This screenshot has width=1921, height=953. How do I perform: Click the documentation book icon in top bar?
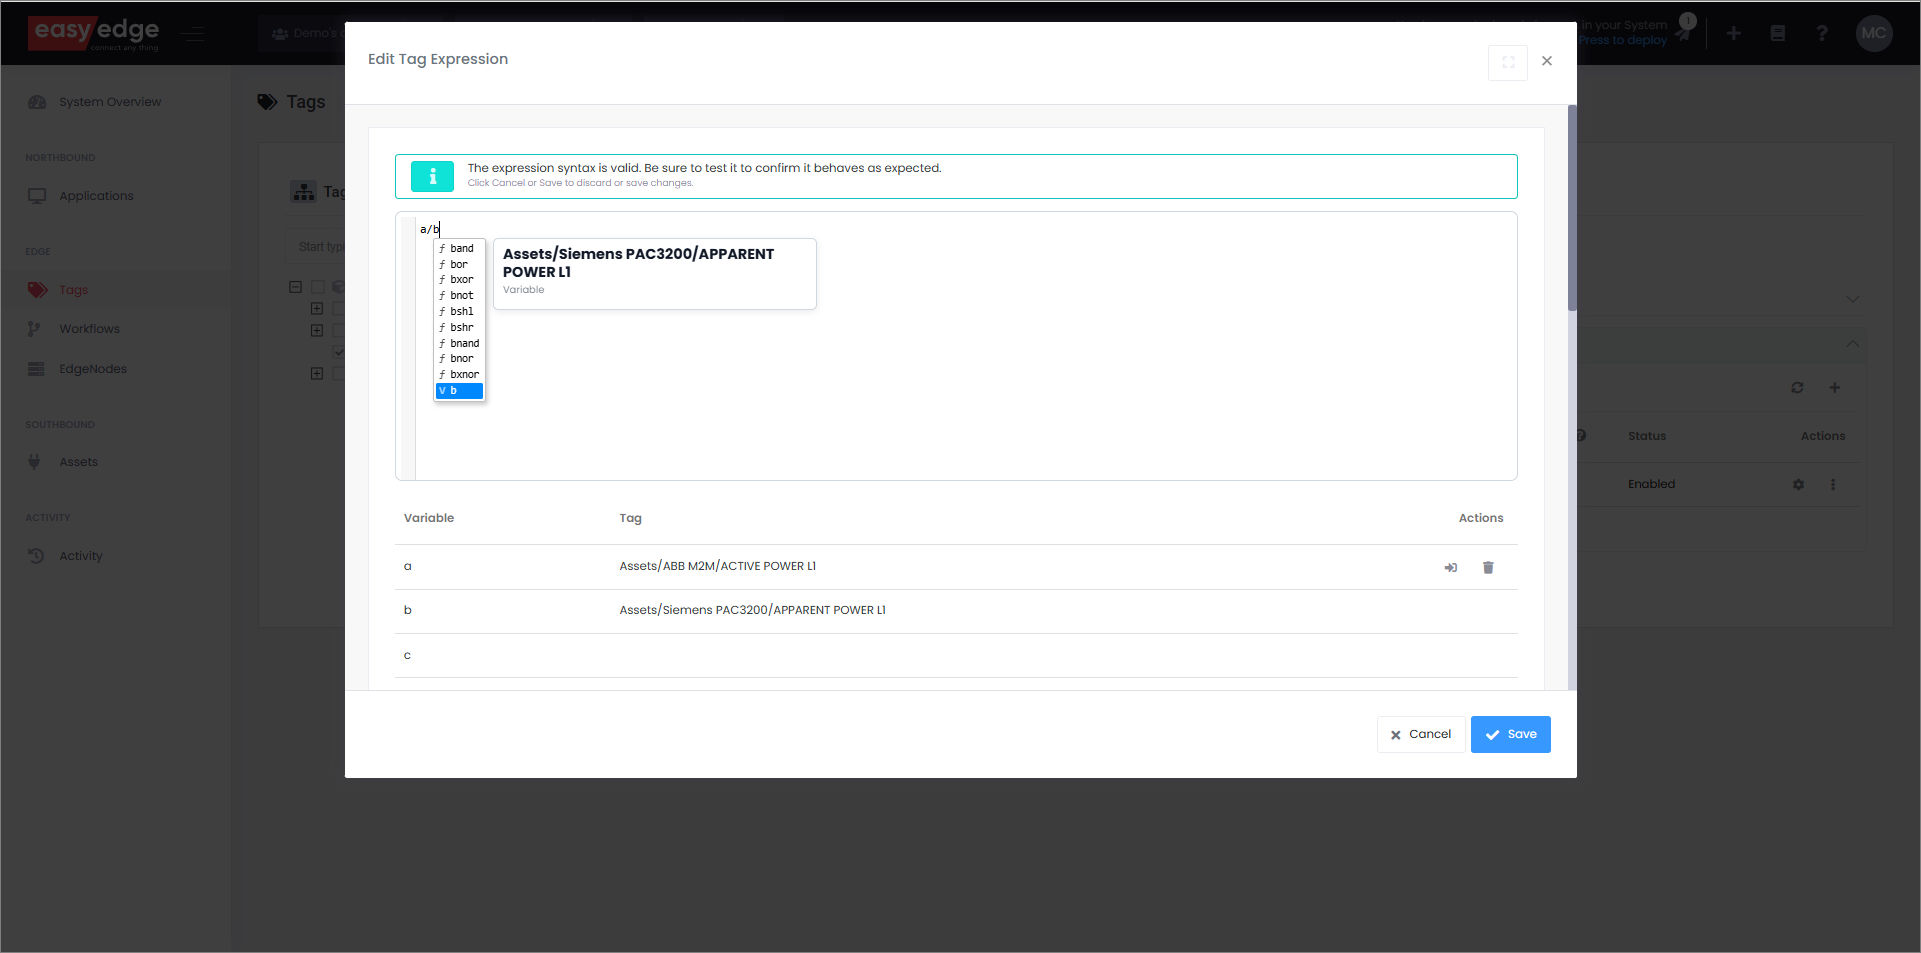coord(1778,34)
